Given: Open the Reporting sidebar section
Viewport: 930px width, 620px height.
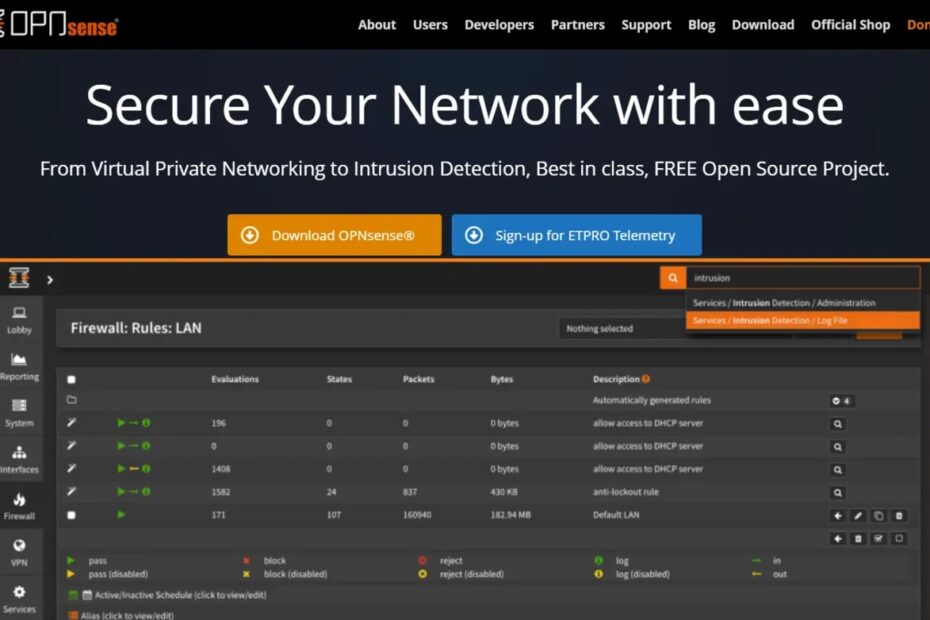Looking at the screenshot, I should coord(19,366).
